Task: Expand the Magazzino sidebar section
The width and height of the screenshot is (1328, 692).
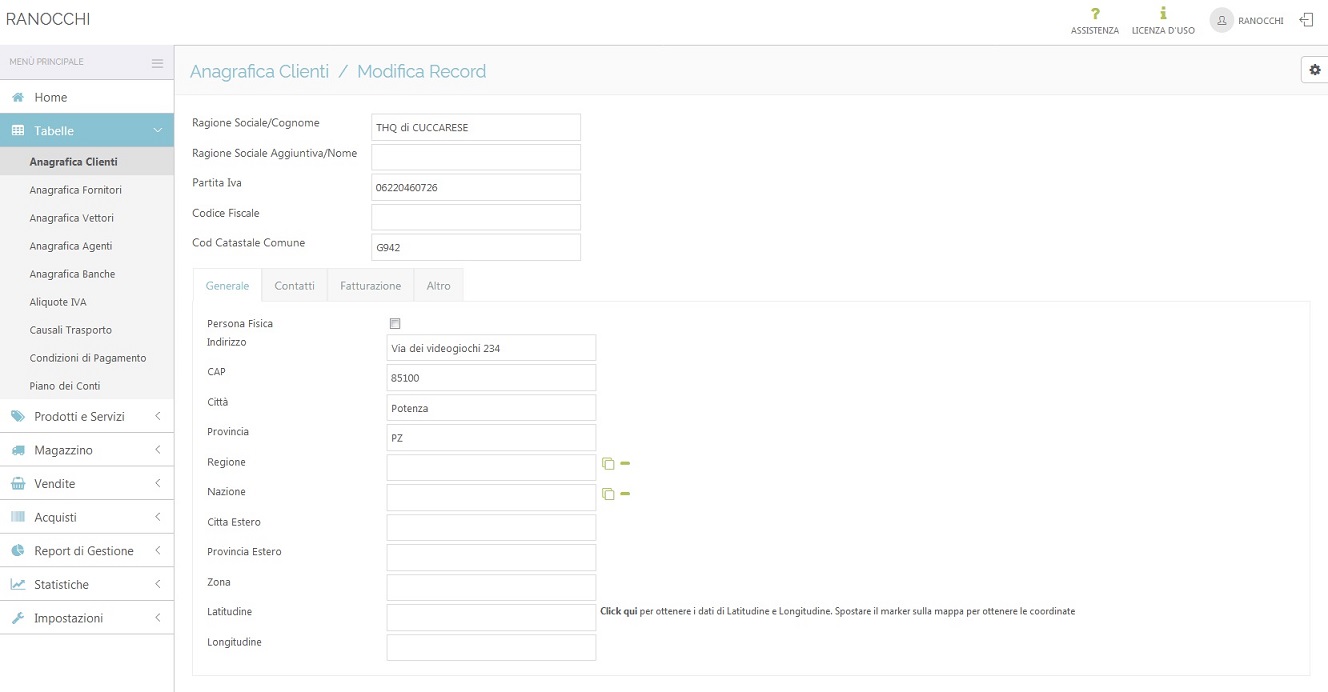Action: point(86,450)
